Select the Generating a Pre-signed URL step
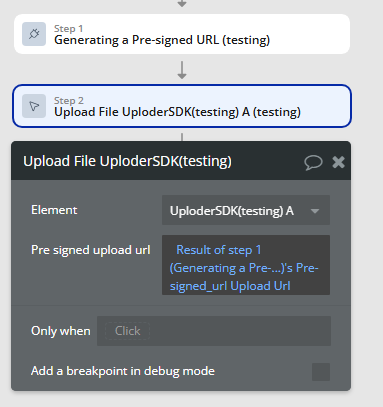 point(182,34)
